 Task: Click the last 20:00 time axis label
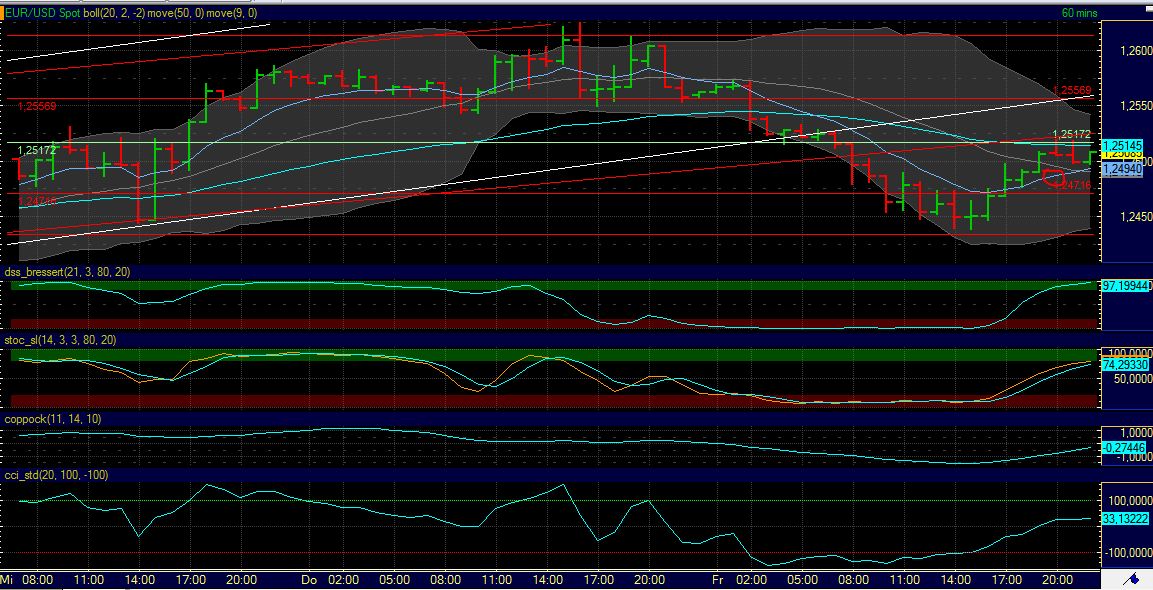click(x=1057, y=580)
